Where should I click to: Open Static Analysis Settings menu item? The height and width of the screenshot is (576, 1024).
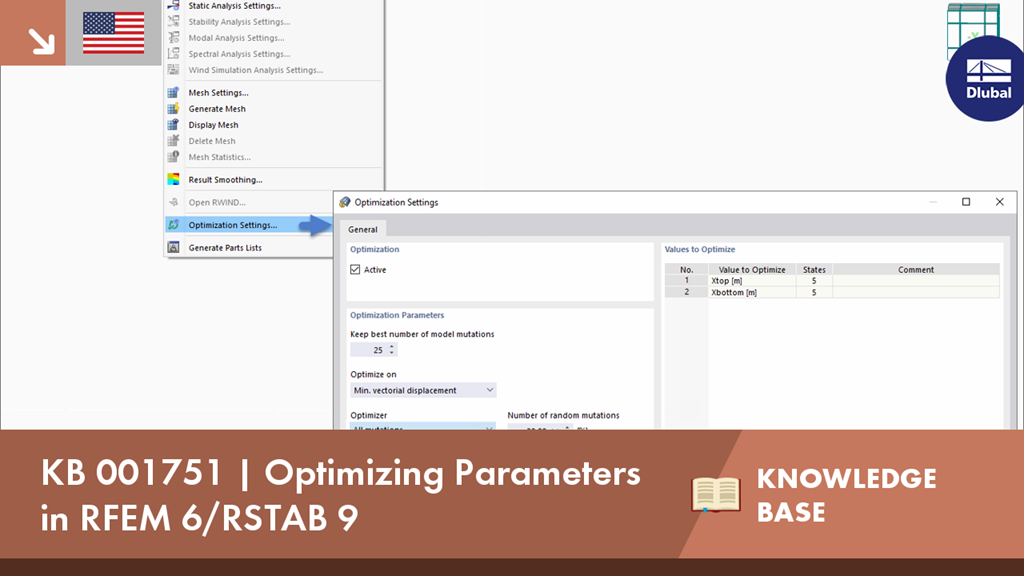tap(234, 6)
